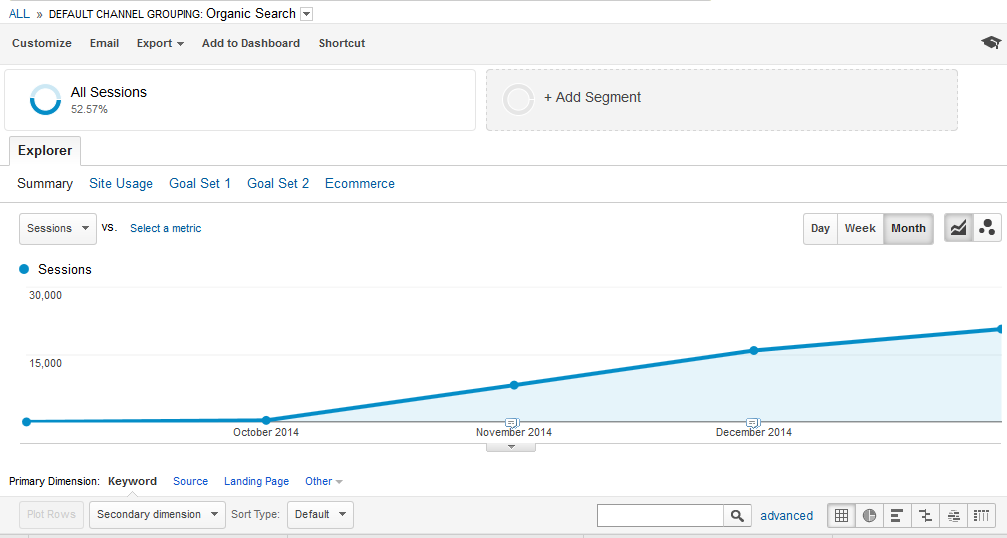Open the Export menu
The height and width of the screenshot is (538, 1007).
[160, 43]
